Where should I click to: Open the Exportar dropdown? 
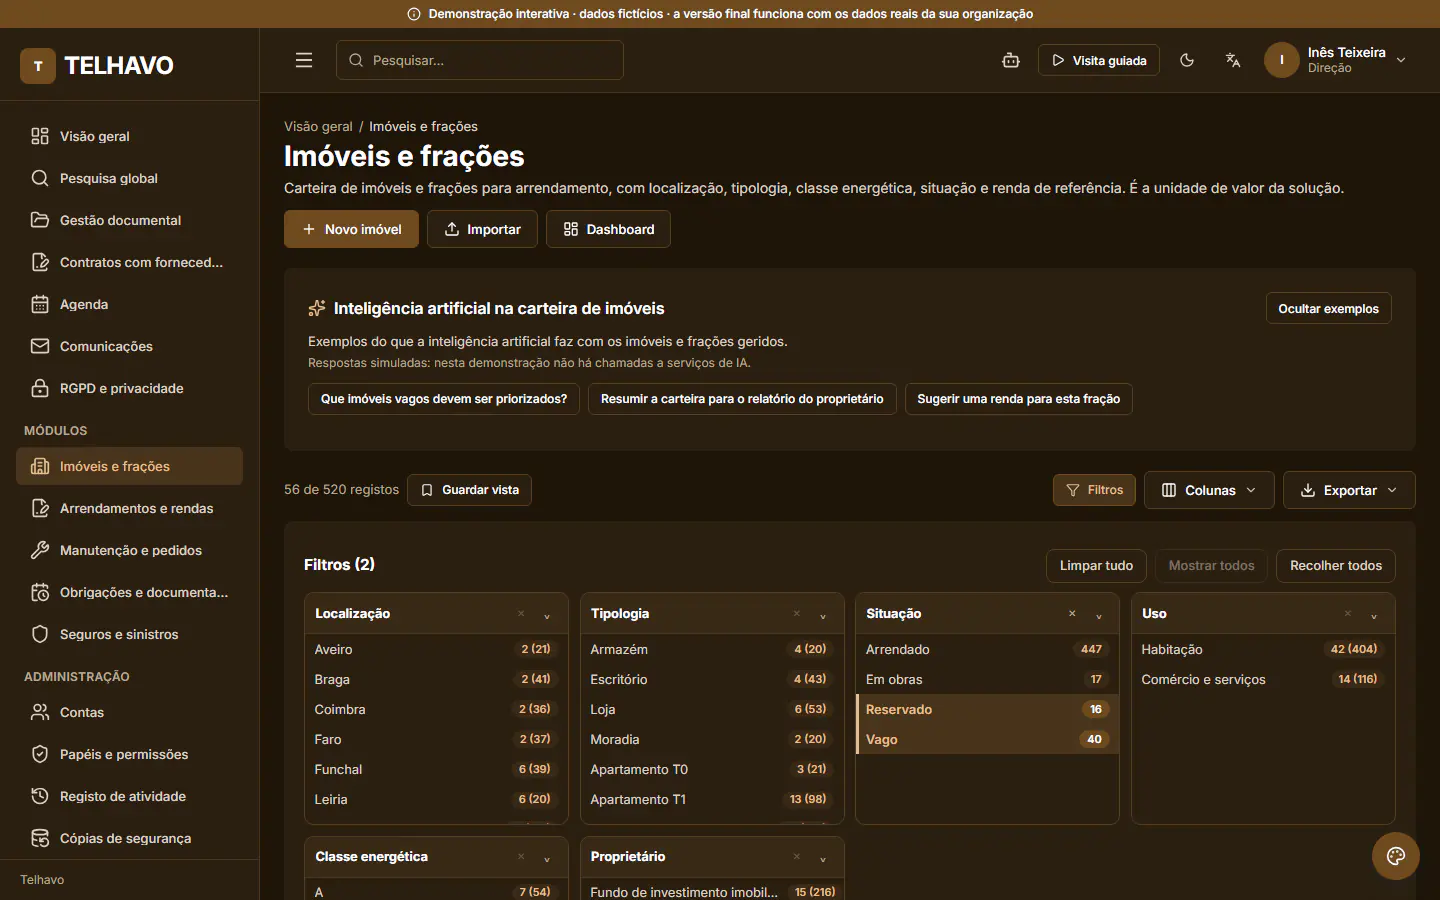coord(1349,490)
